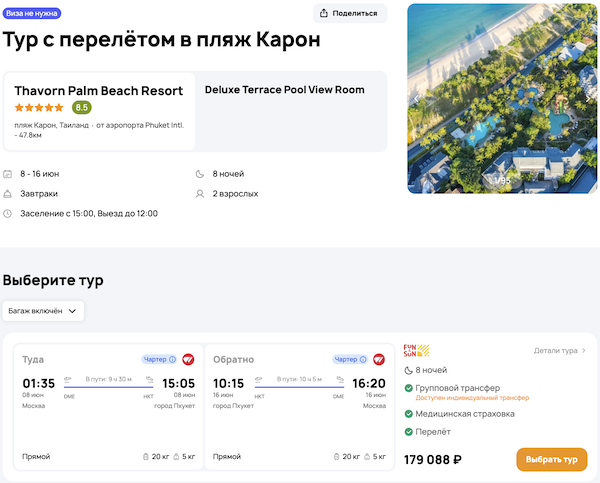
Task: Select the Deluxe Terrace Pool View Room
Action: [x=284, y=90]
